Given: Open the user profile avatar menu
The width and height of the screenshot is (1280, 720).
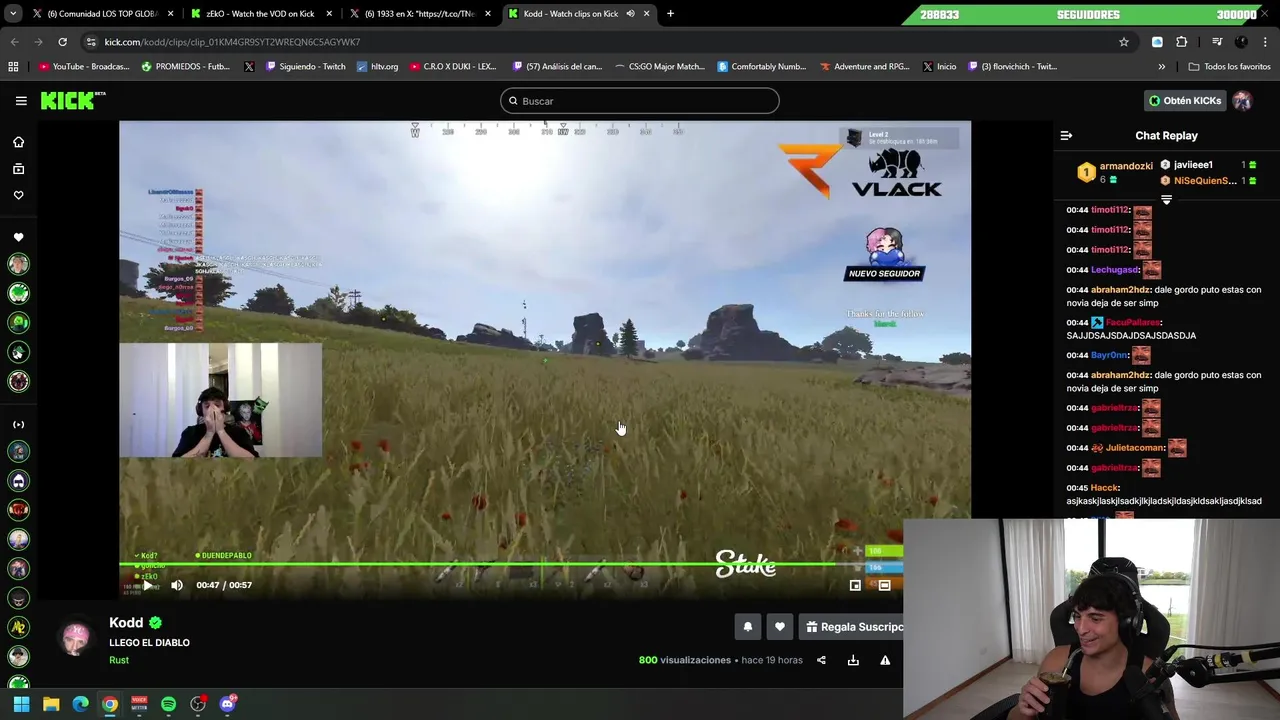Looking at the screenshot, I should (x=1242, y=101).
